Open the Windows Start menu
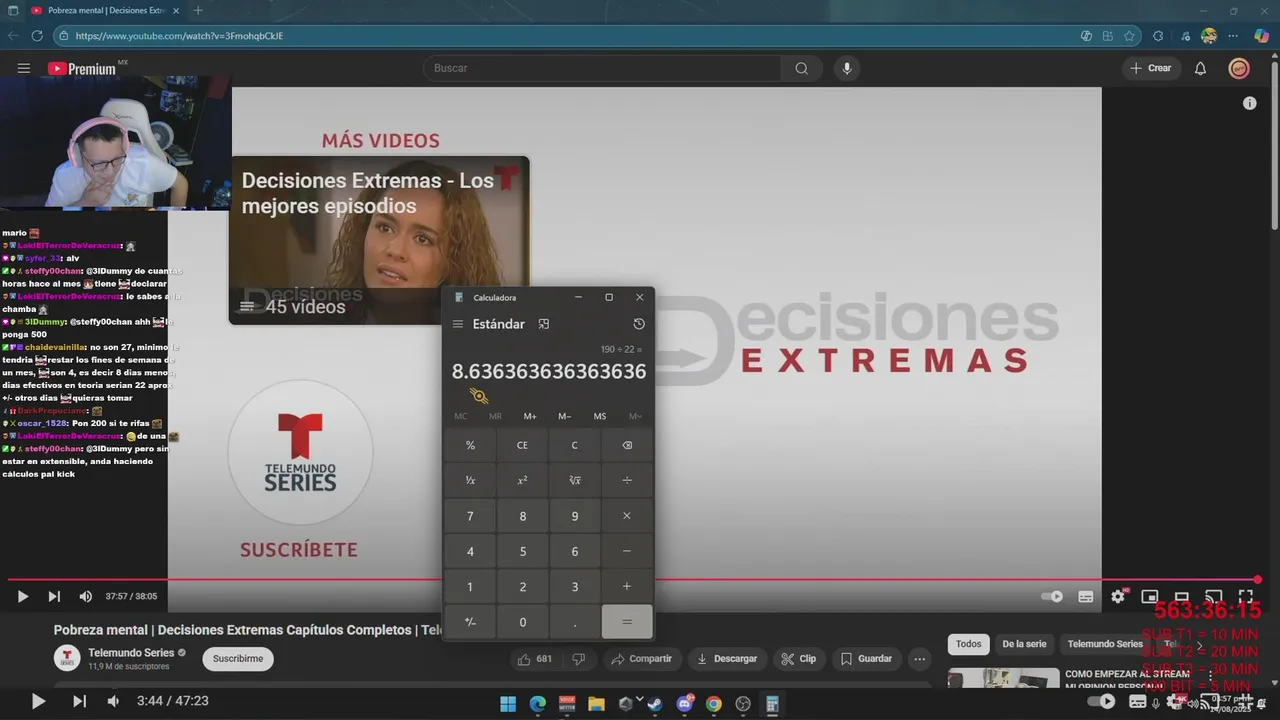Screen dimensions: 1280x720 click(508, 704)
